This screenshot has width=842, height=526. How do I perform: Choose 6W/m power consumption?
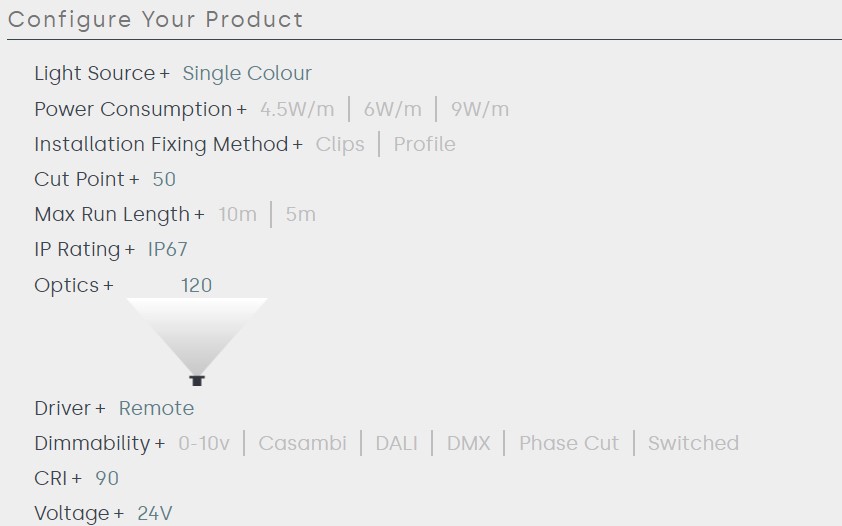coord(392,109)
